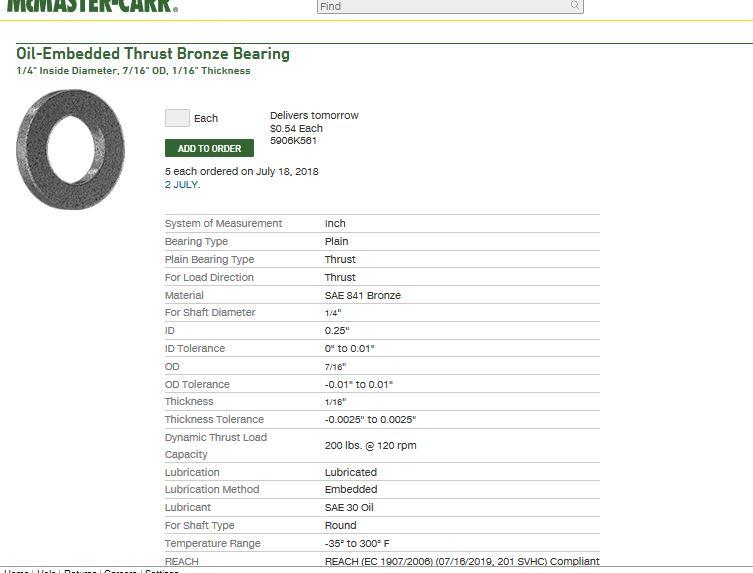The height and width of the screenshot is (573, 753).
Task: Click the Plain Bearing Type label
Action: click(209, 259)
